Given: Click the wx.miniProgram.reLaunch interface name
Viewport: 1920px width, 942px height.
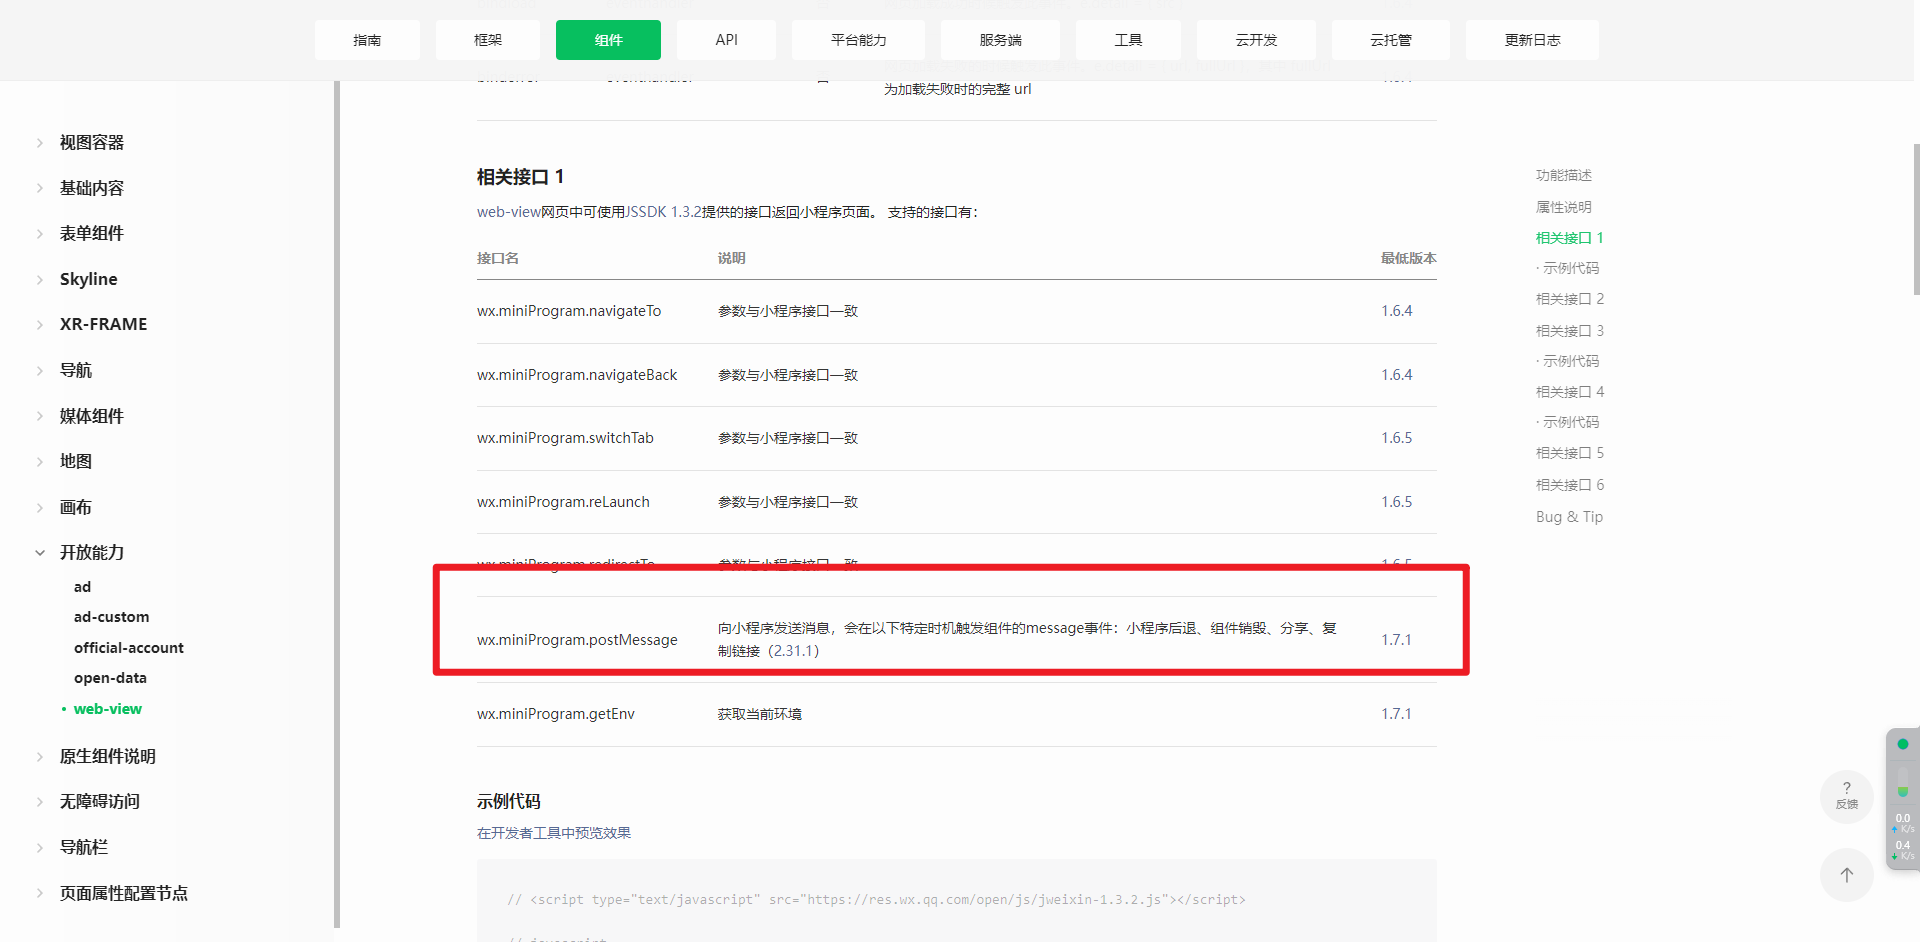Looking at the screenshot, I should pyautogui.click(x=563, y=502).
